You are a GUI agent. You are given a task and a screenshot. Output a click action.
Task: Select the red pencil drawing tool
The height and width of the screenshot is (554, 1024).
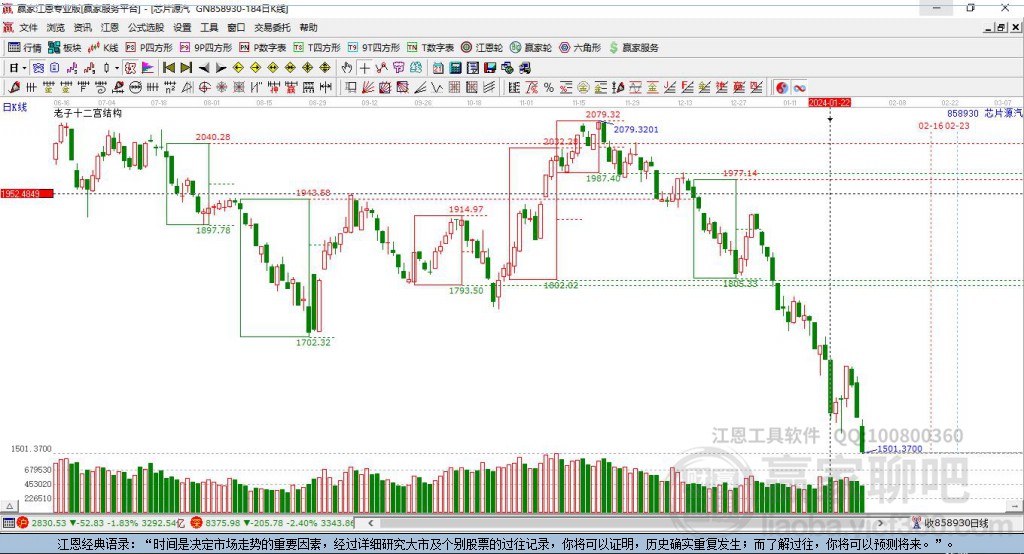coord(14,88)
